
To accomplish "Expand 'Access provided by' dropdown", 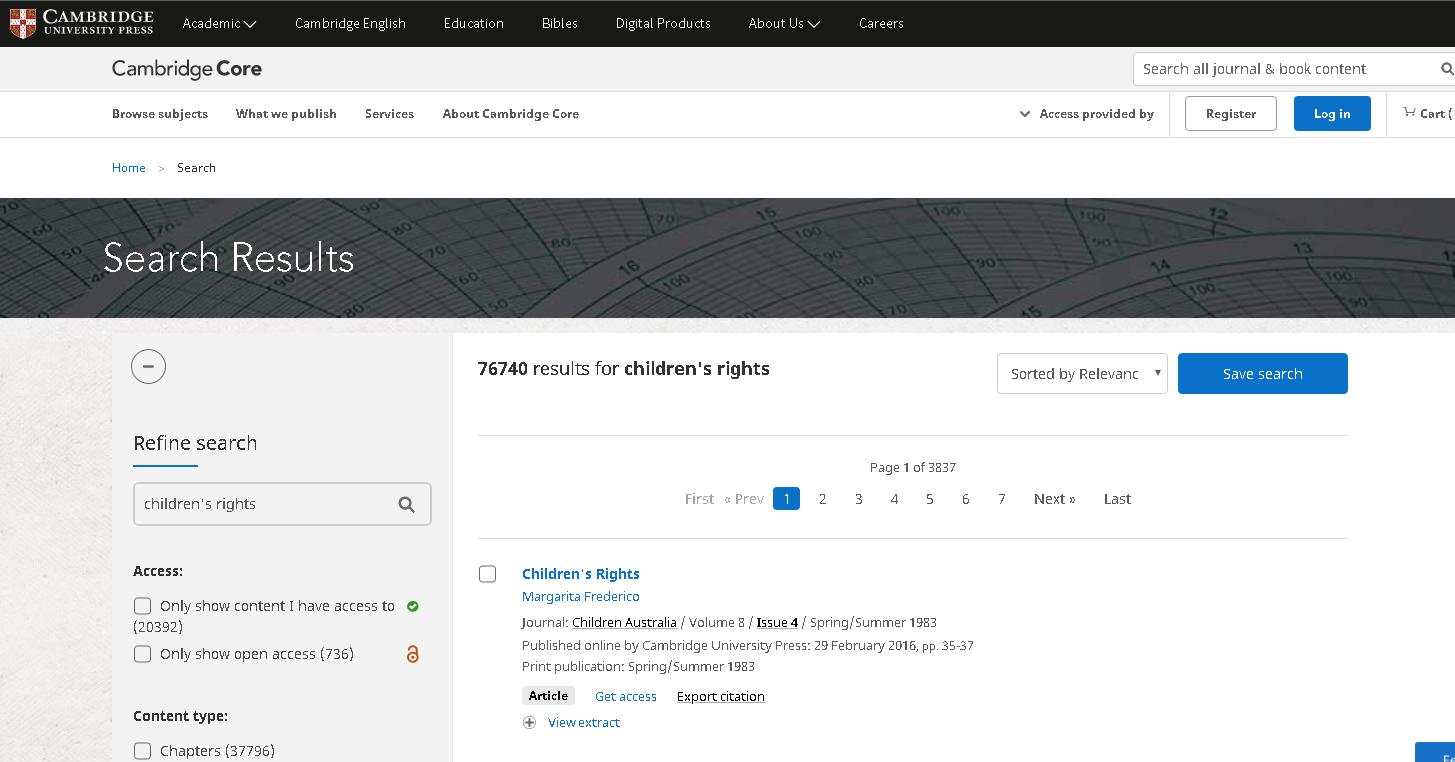I will [1086, 114].
